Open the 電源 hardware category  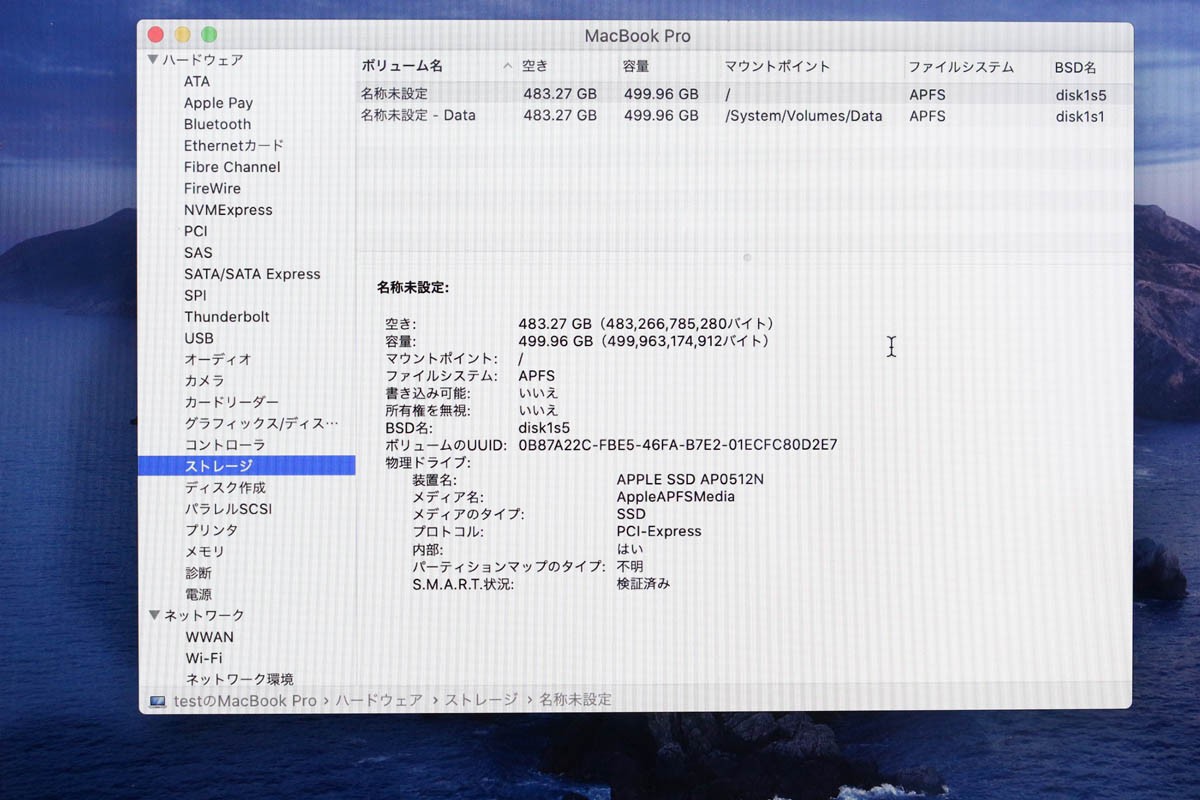[x=198, y=594]
